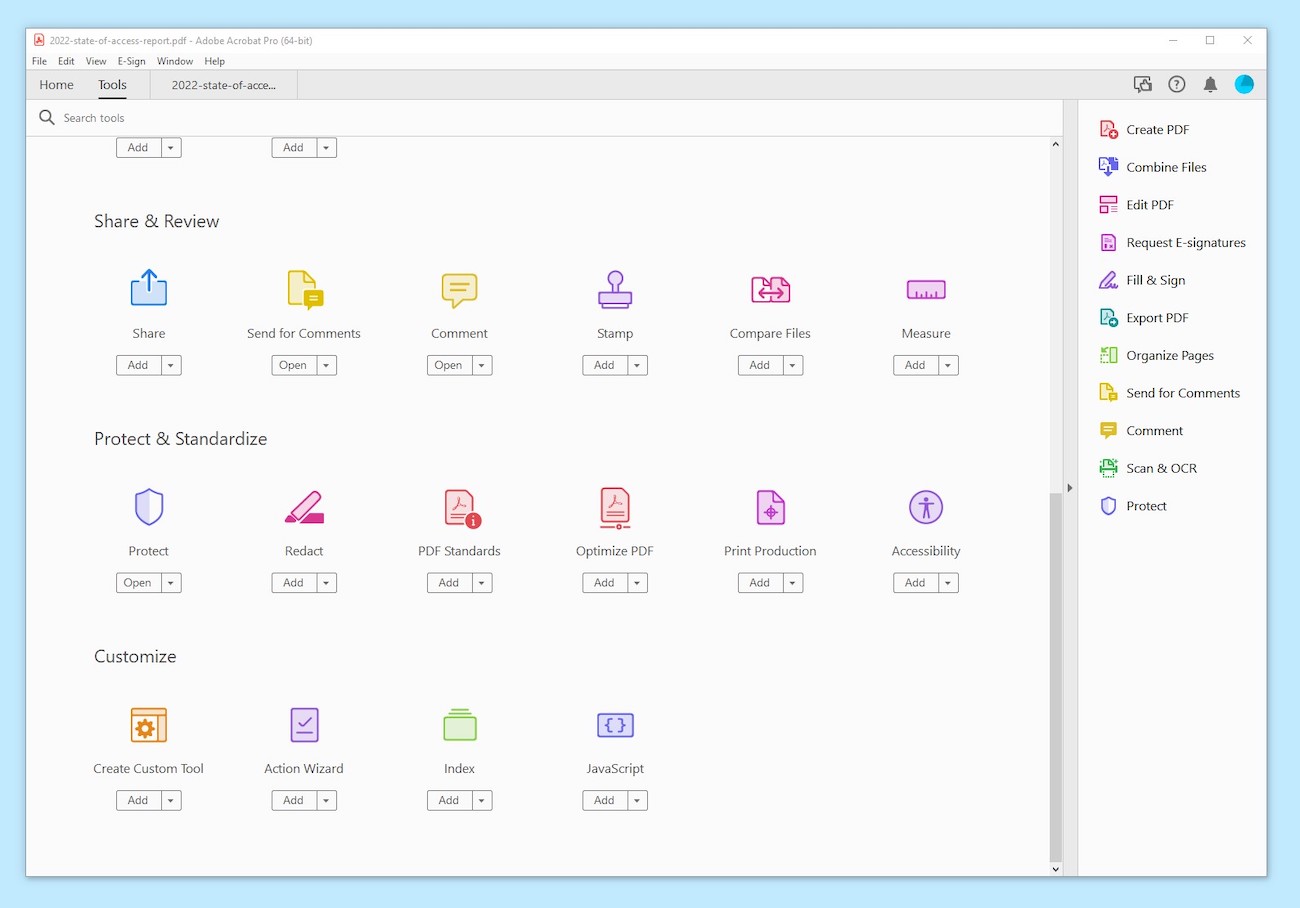This screenshot has height=908, width=1300.
Task: Open the dropdown arrow beside Protect's Open button
Action: click(171, 582)
